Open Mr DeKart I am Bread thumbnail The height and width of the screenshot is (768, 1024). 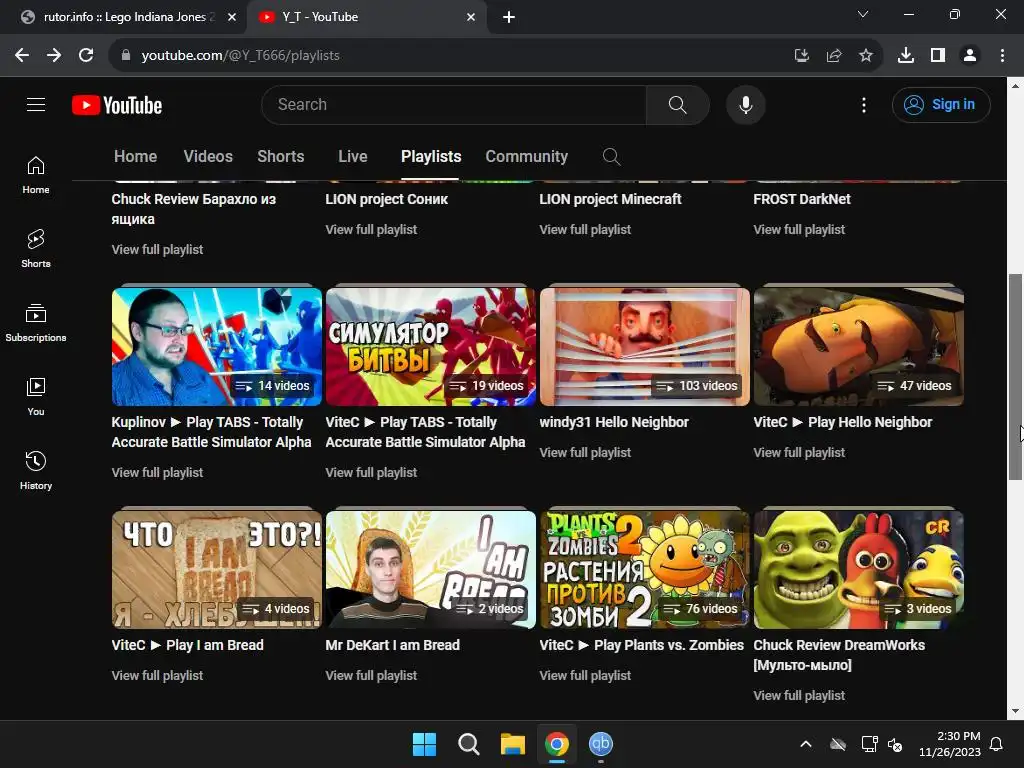point(431,569)
